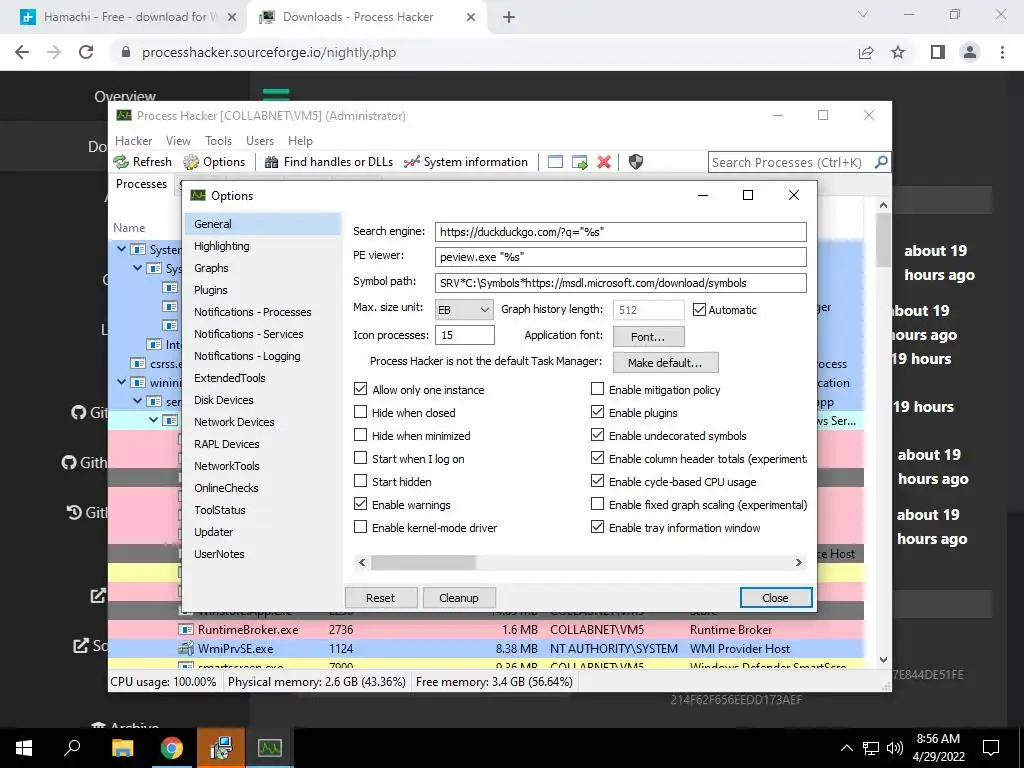Open the Users menu
1024x768 pixels.
pos(260,140)
